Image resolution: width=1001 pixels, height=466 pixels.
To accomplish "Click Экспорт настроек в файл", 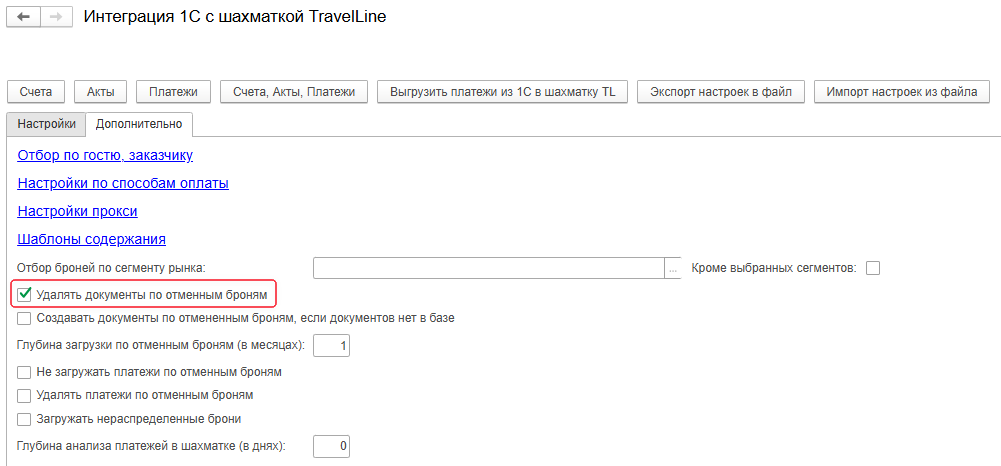I will (x=721, y=92).
